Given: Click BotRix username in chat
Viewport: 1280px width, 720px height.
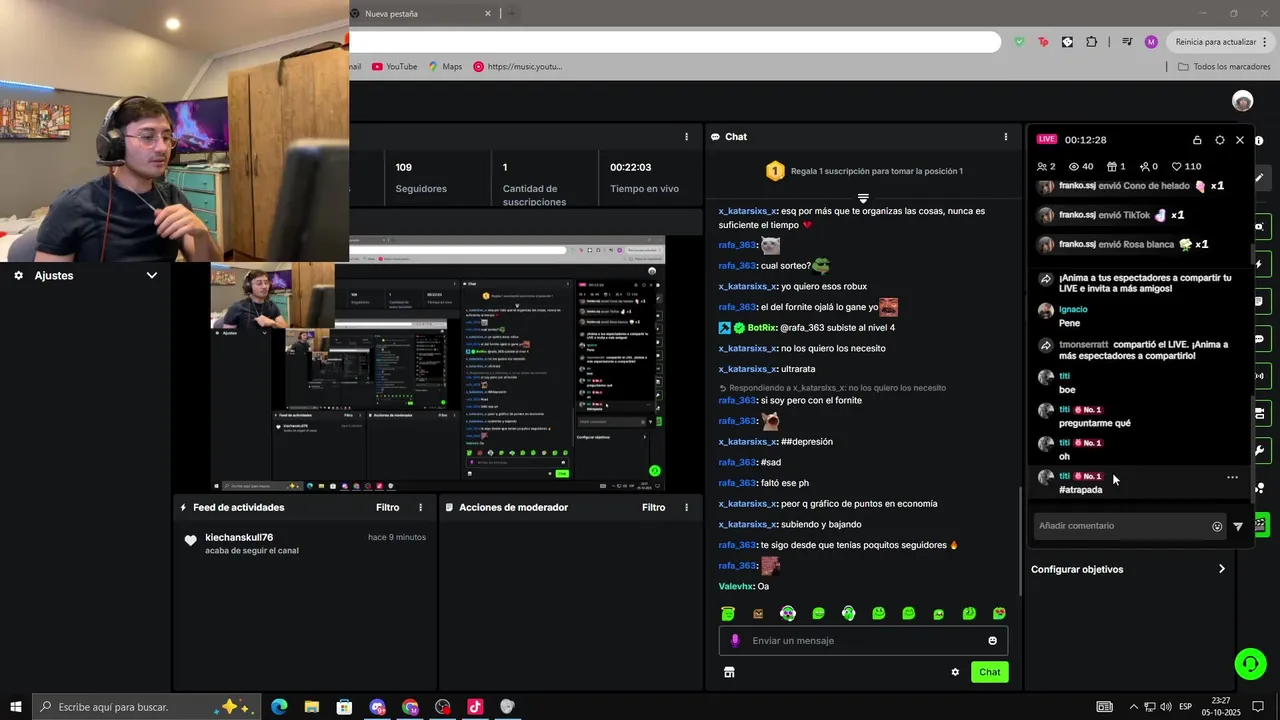Looking at the screenshot, I should 762,328.
